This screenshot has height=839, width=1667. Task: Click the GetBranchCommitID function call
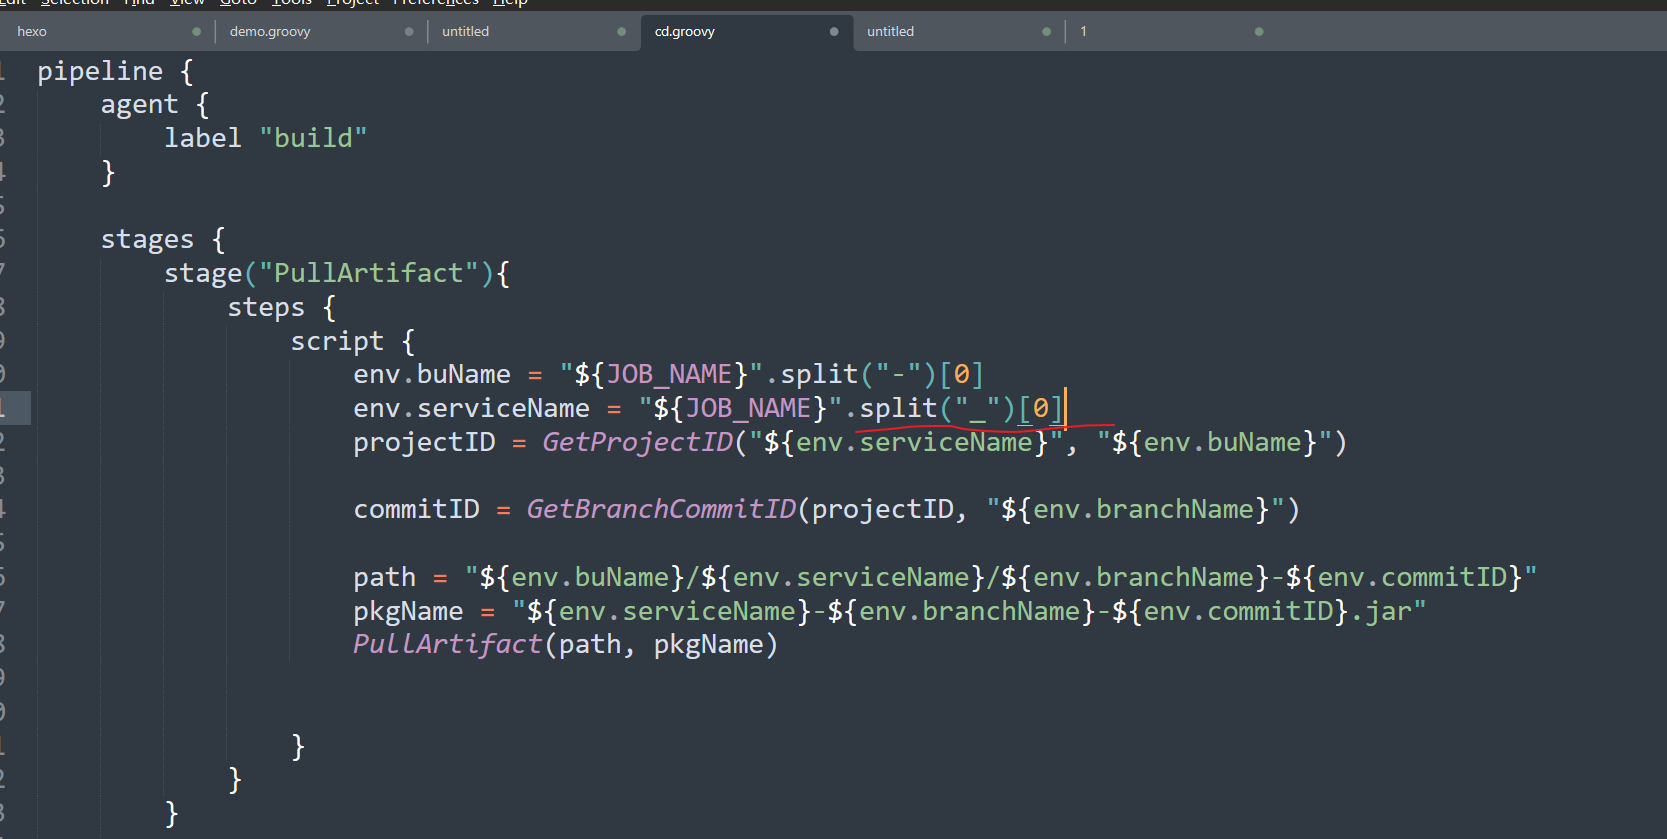(661, 510)
